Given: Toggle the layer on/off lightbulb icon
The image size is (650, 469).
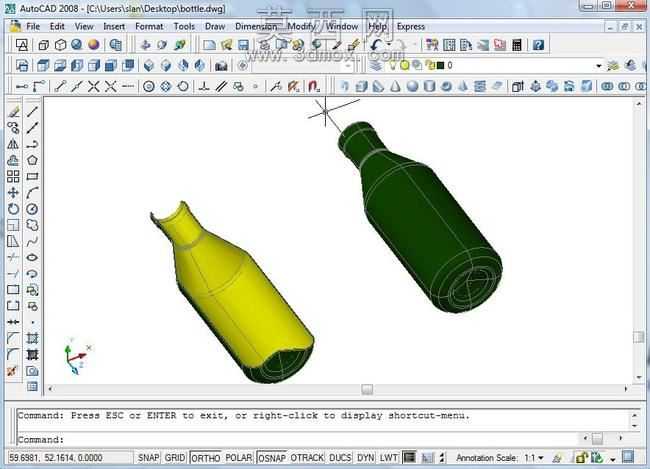Looking at the screenshot, I should (393, 65).
